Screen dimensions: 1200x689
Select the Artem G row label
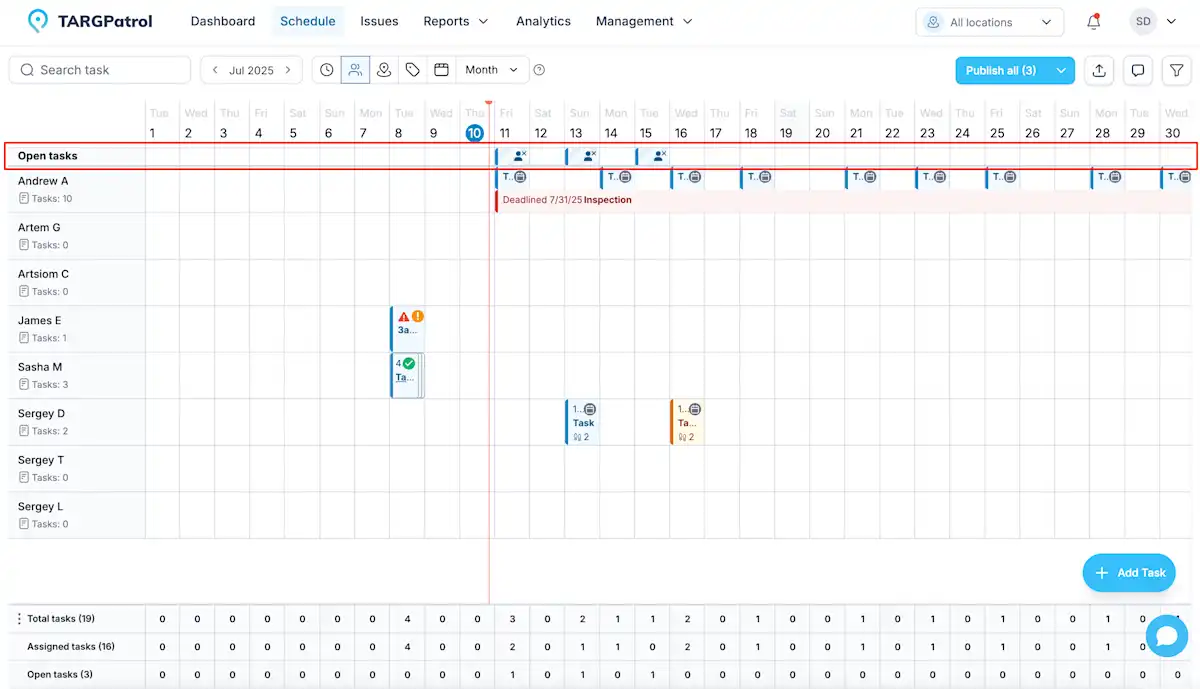pyautogui.click(x=39, y=228)
